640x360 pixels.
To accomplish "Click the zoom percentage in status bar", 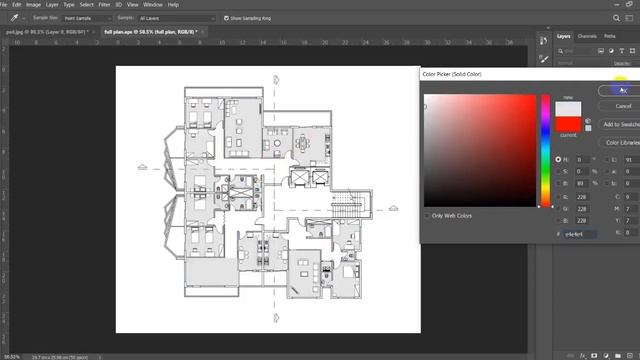I will [x=12, y=357].
